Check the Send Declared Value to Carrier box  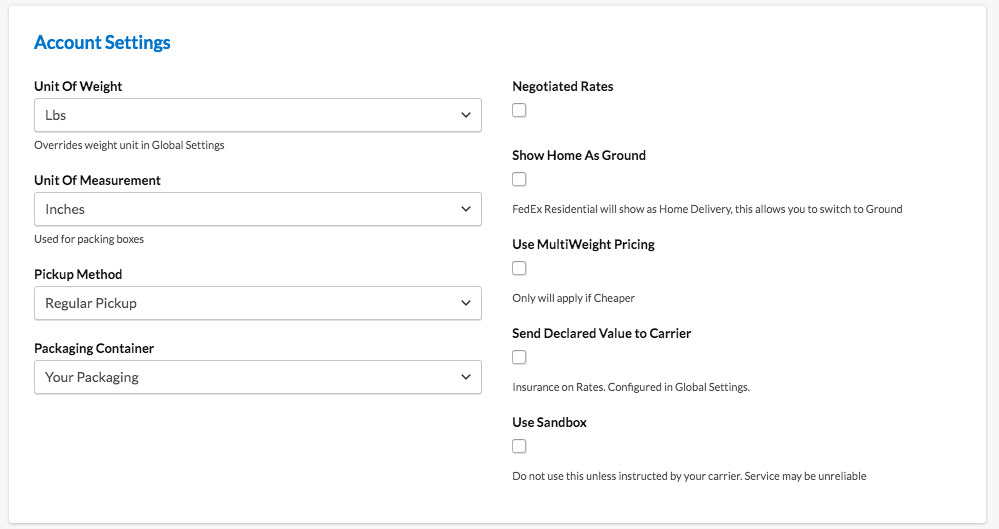tap(519, 357)
